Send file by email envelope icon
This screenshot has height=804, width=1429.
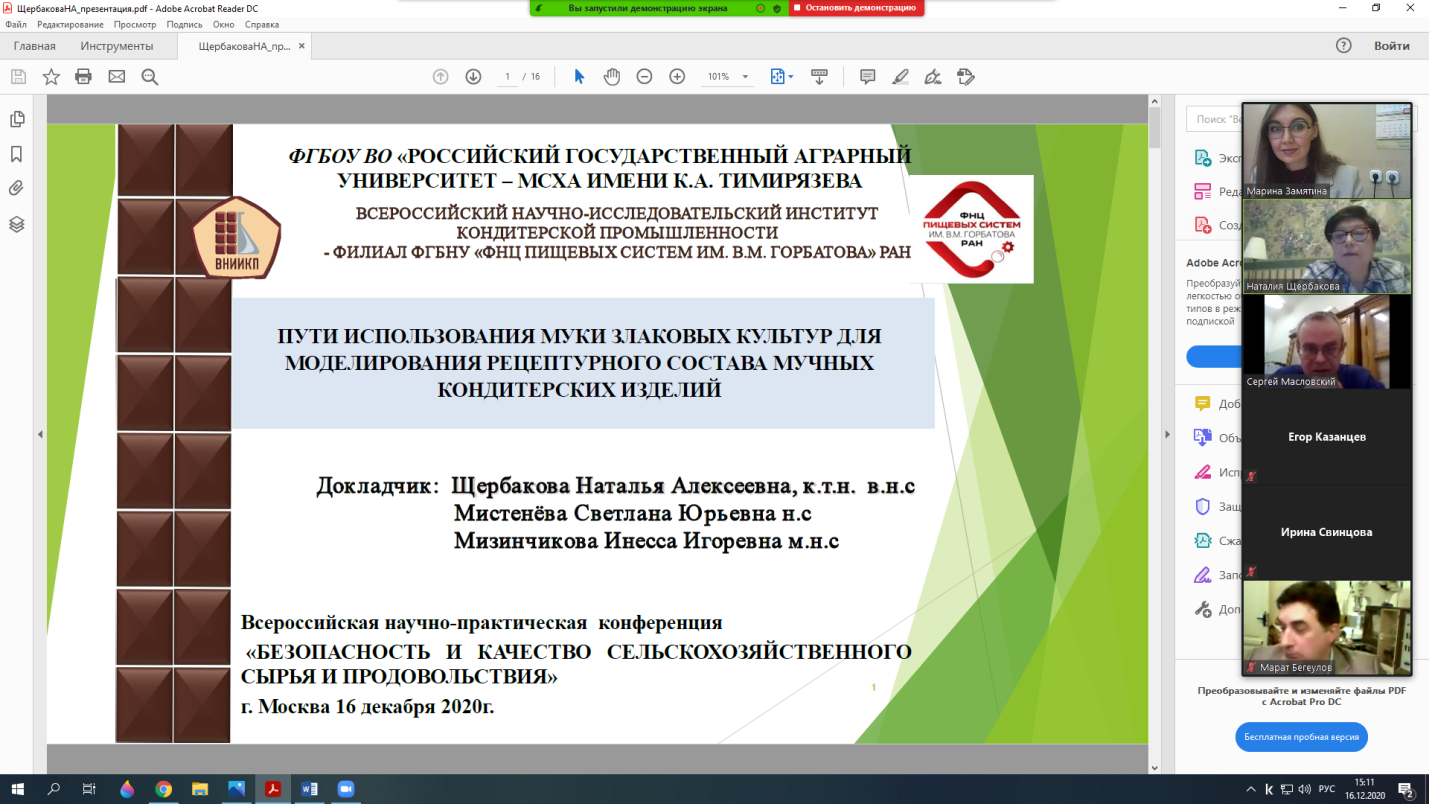[x=117, y=77]
